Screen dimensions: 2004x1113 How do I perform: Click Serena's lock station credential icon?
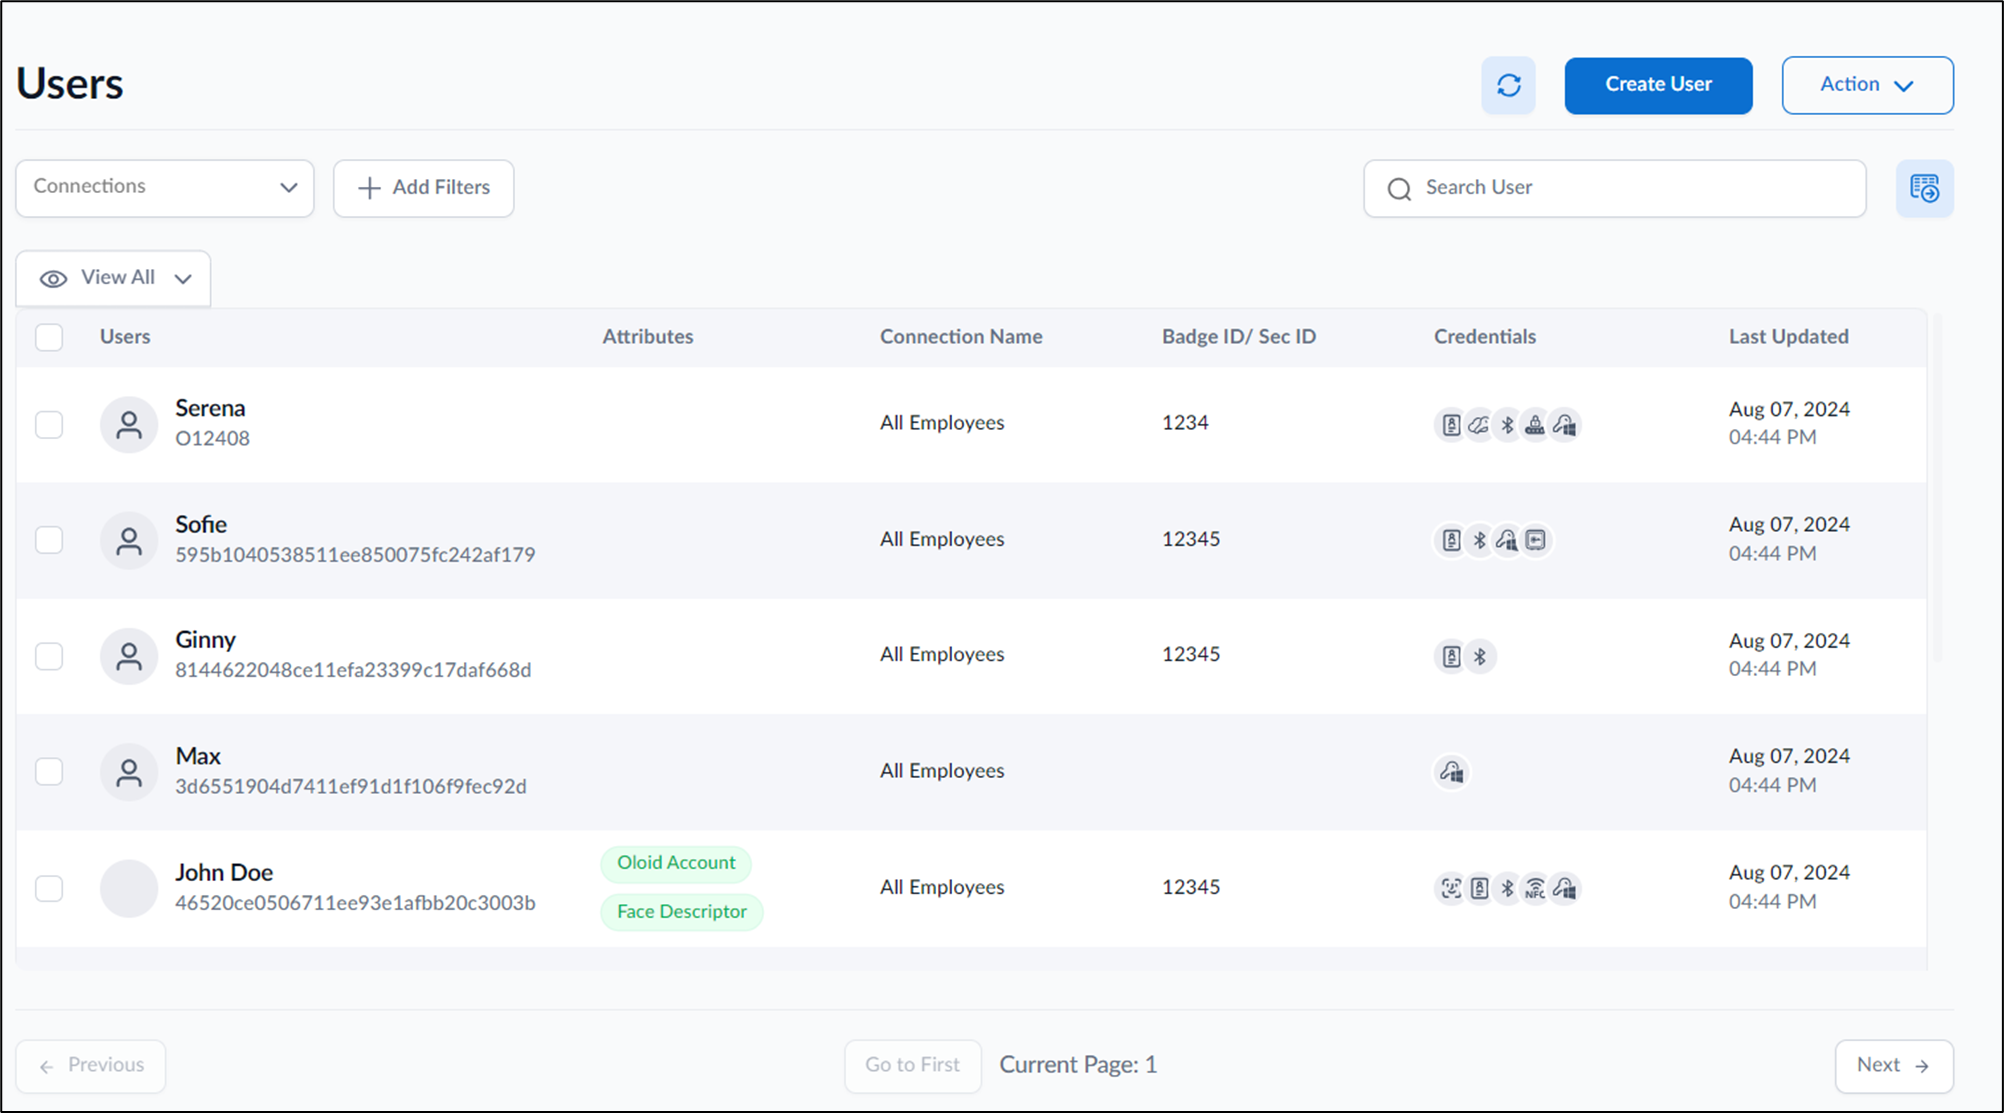point(1535,425)
